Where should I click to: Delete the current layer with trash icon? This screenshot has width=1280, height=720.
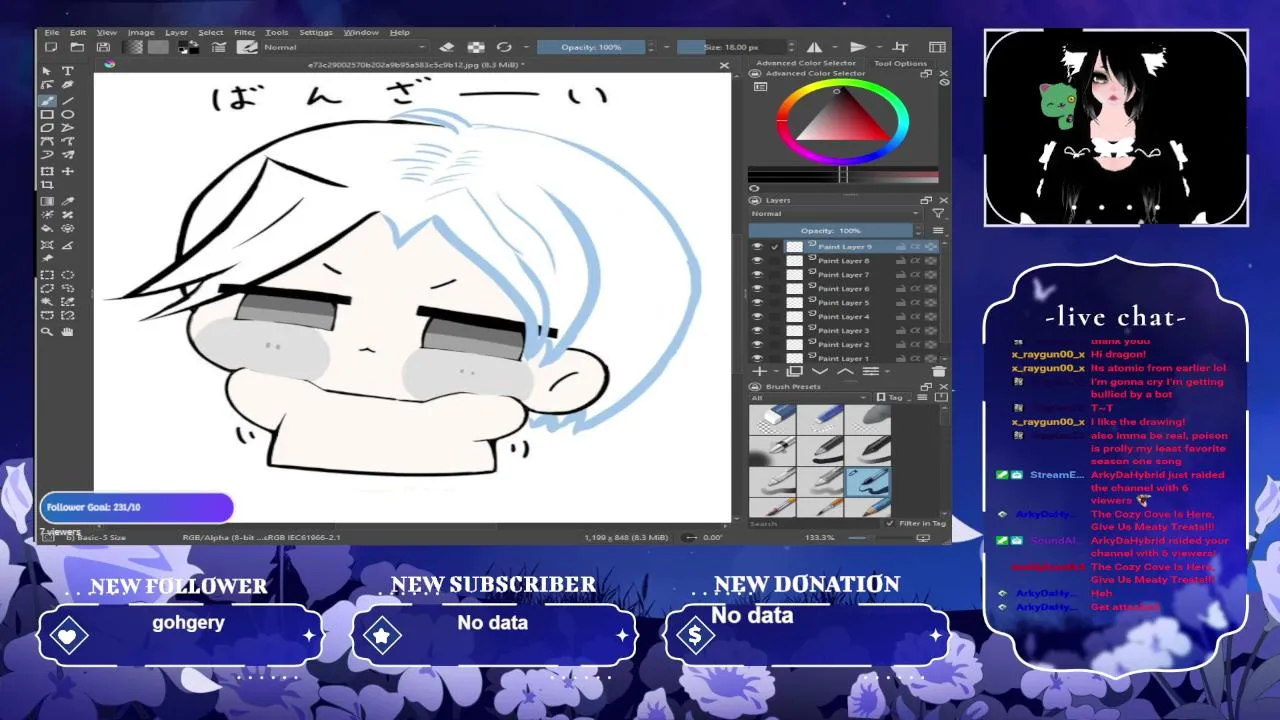tap(938, 371)
